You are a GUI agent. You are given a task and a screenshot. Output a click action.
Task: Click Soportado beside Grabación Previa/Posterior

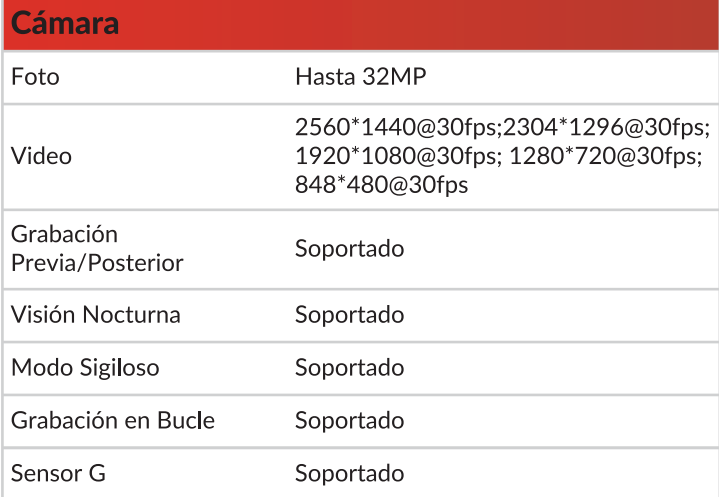point(349,248)
